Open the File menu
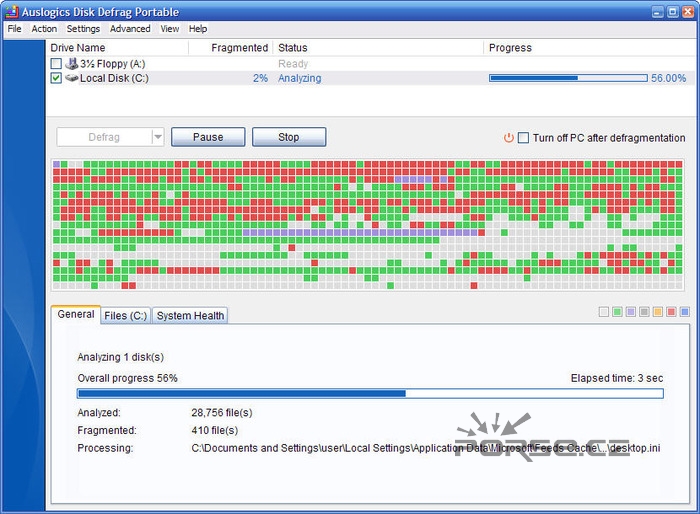Image resolution: width=700 pixels, height=514 pixels. pyautogui.click(x=14, y=29)
